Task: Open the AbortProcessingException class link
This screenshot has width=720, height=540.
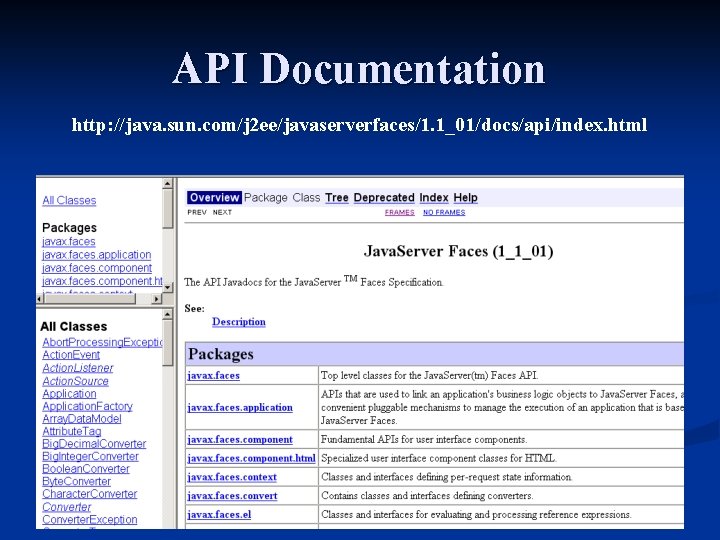Action: point(102,342)
